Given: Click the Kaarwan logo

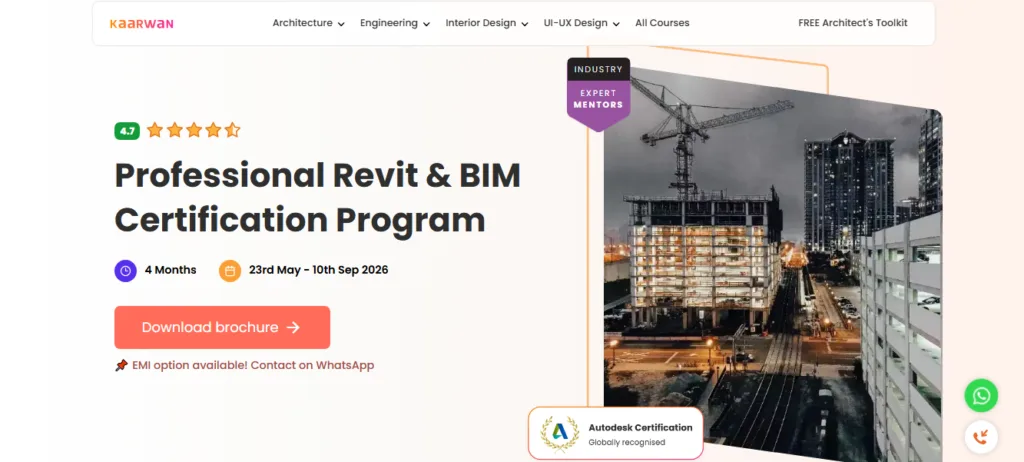Looking at the screenshot, I should [141, 24].
